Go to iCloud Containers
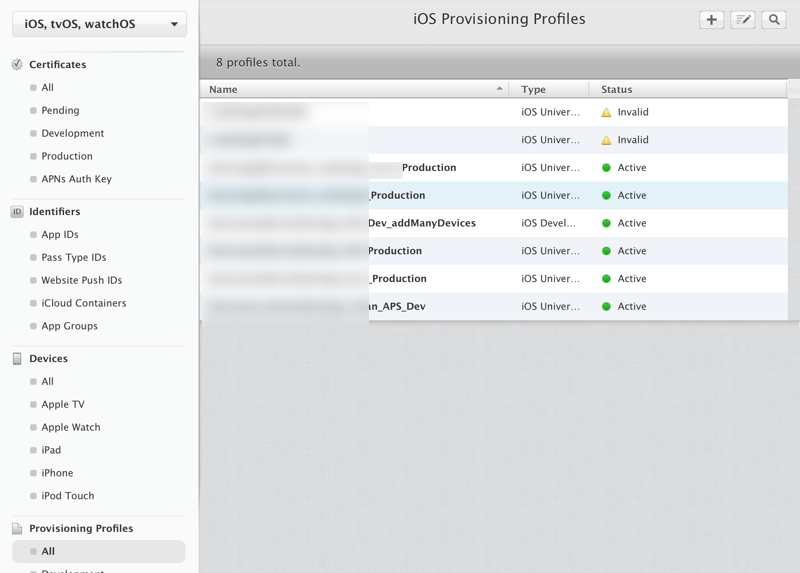 coord(83,303)
